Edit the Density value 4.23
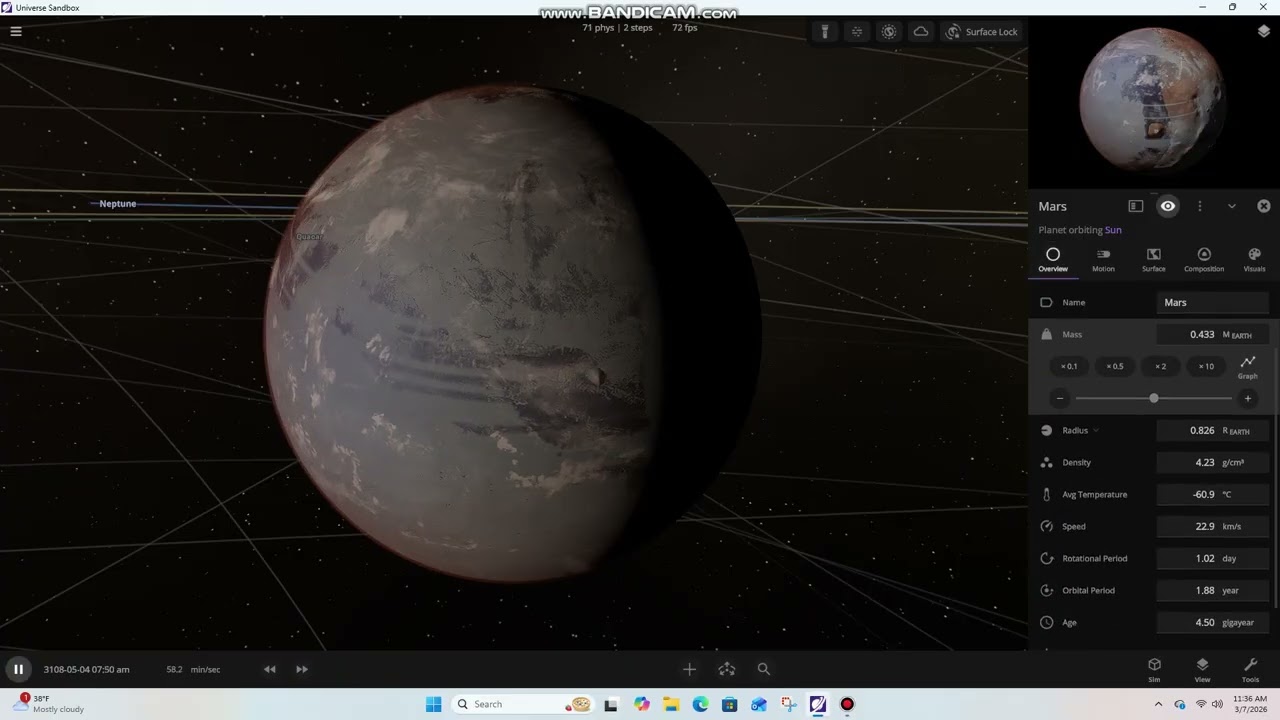This screenshot has width=1280, height=720. point(1213,462)
